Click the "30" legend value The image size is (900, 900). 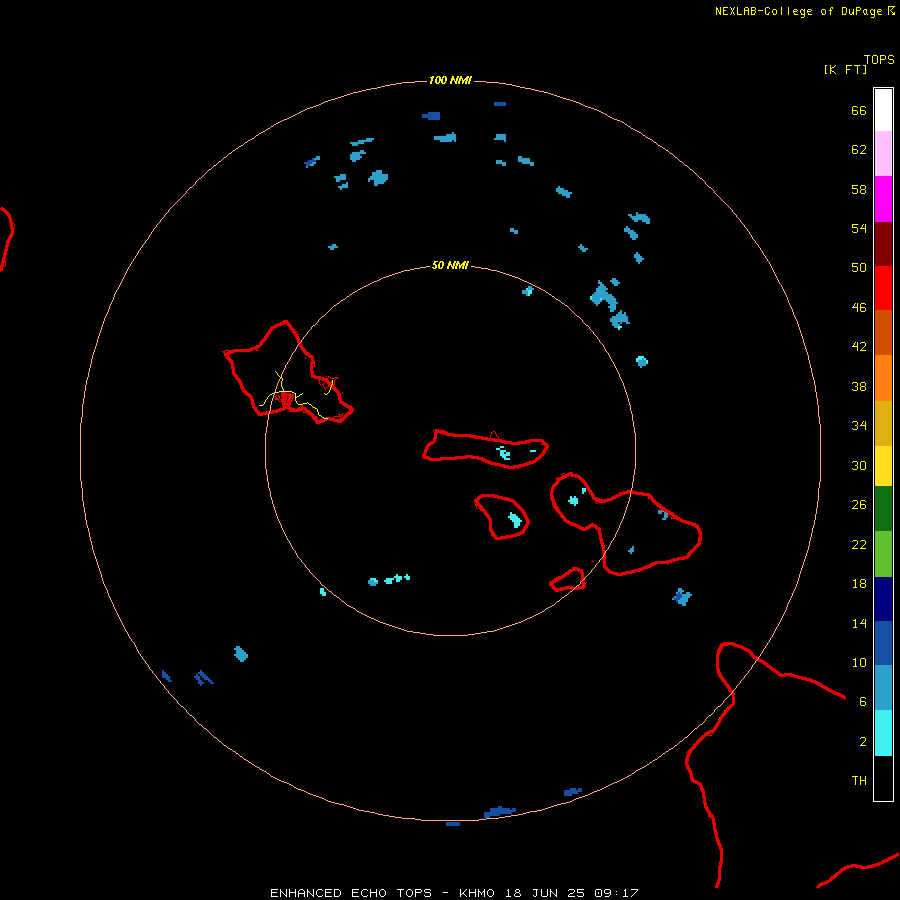(859, 465)
